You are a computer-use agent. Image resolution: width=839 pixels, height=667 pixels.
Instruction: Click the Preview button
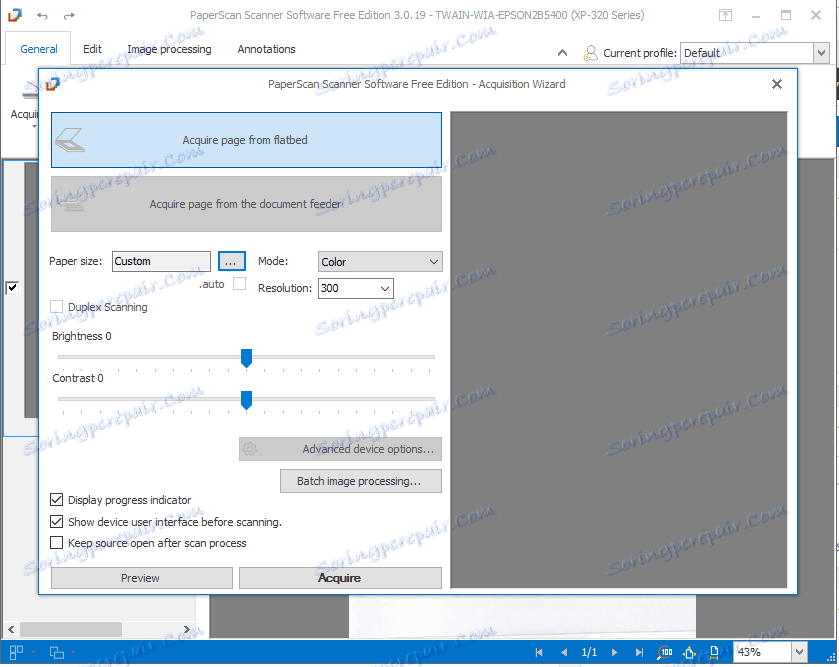142,578
